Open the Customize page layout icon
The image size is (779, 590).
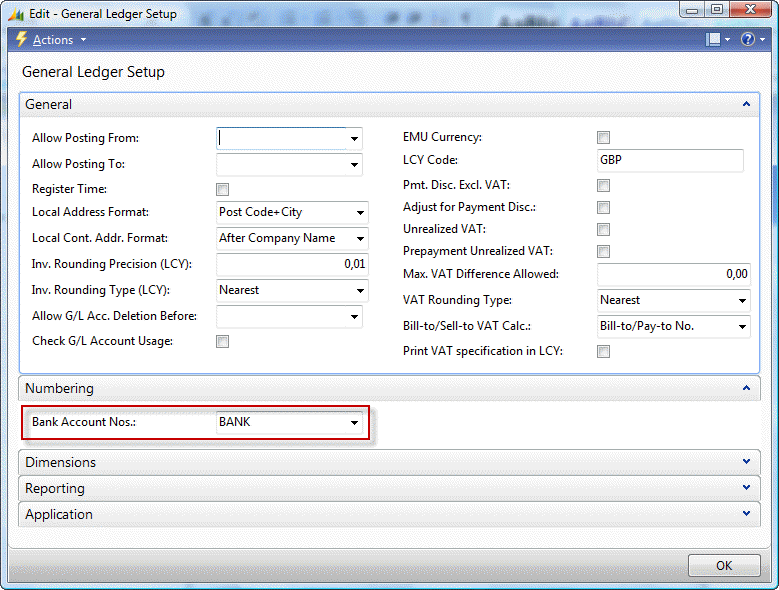[713, 39]
